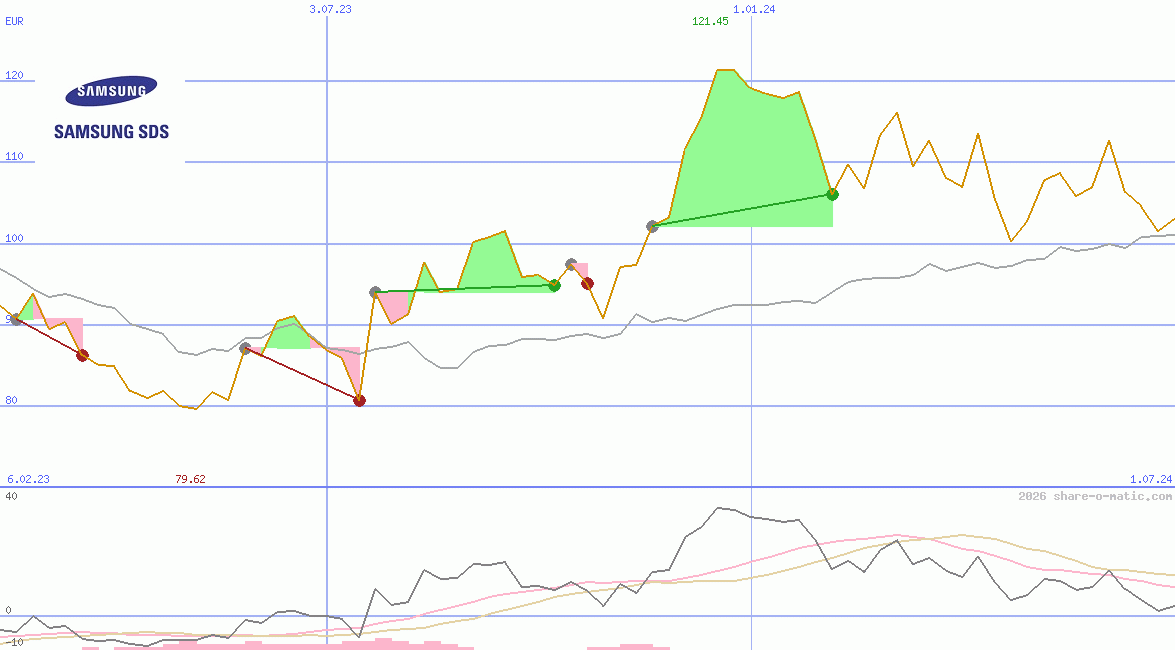Screen dimensions: 1175x650
Task: Click the leftmost red sell marker near 88
Action: (x=82, y=355)
